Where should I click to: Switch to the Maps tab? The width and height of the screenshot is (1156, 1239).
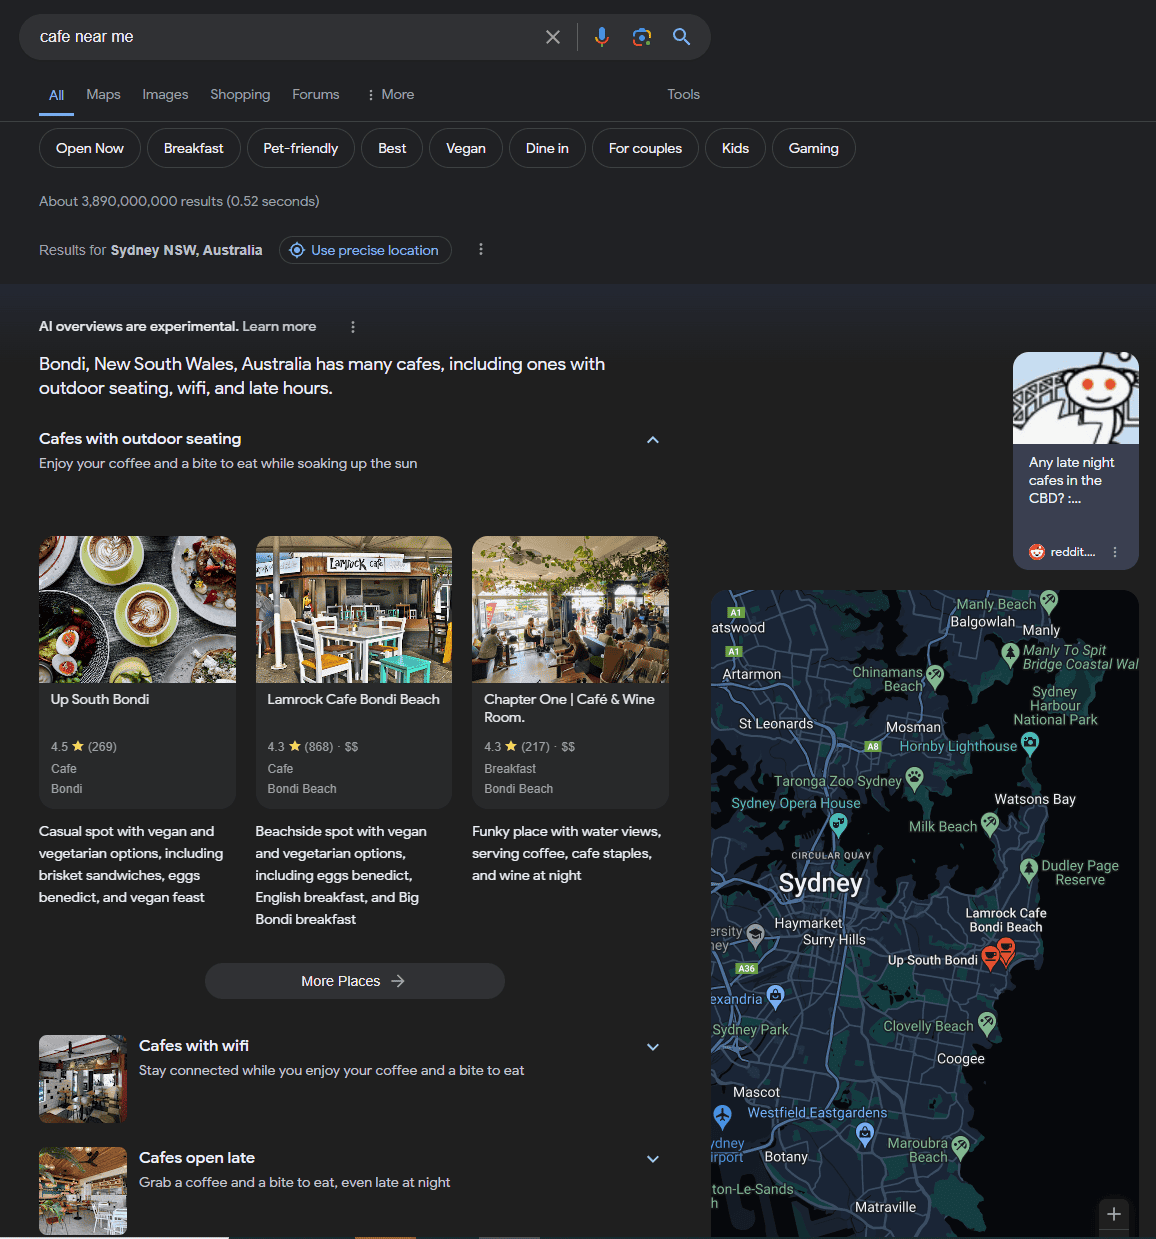click(x=103, y=94)
